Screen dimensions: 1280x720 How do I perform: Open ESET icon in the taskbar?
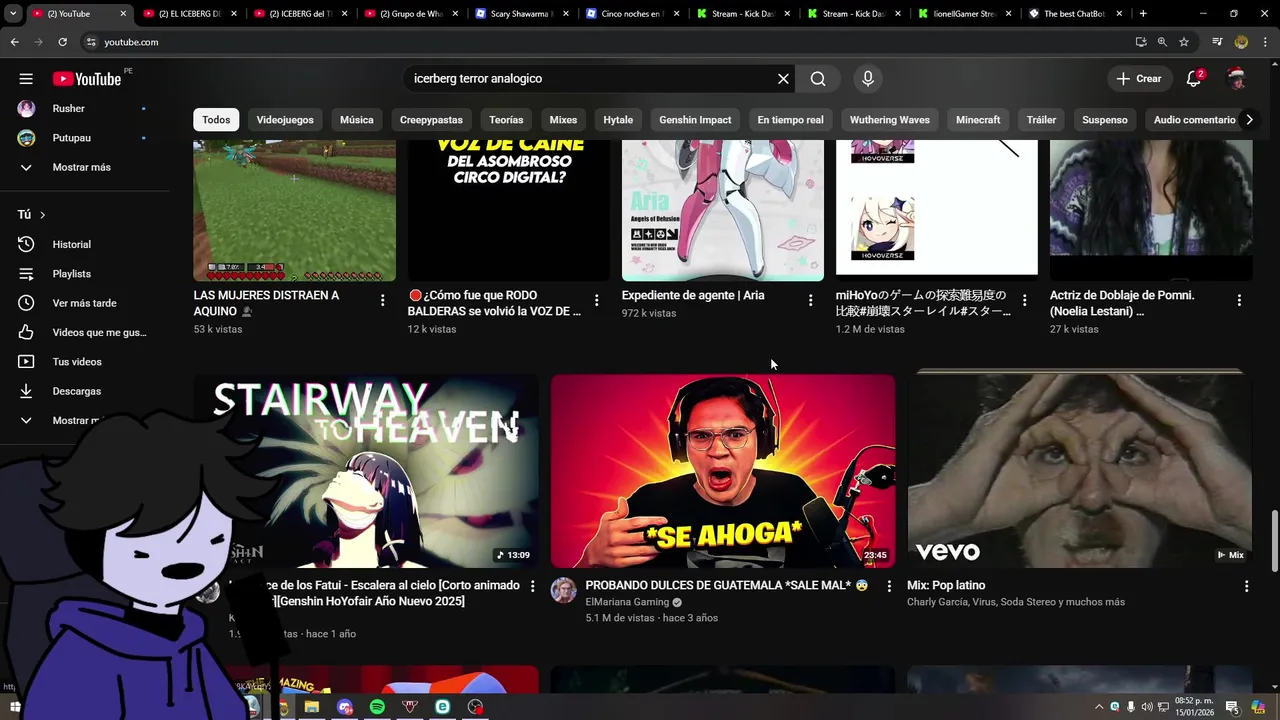tap(442, 707)
